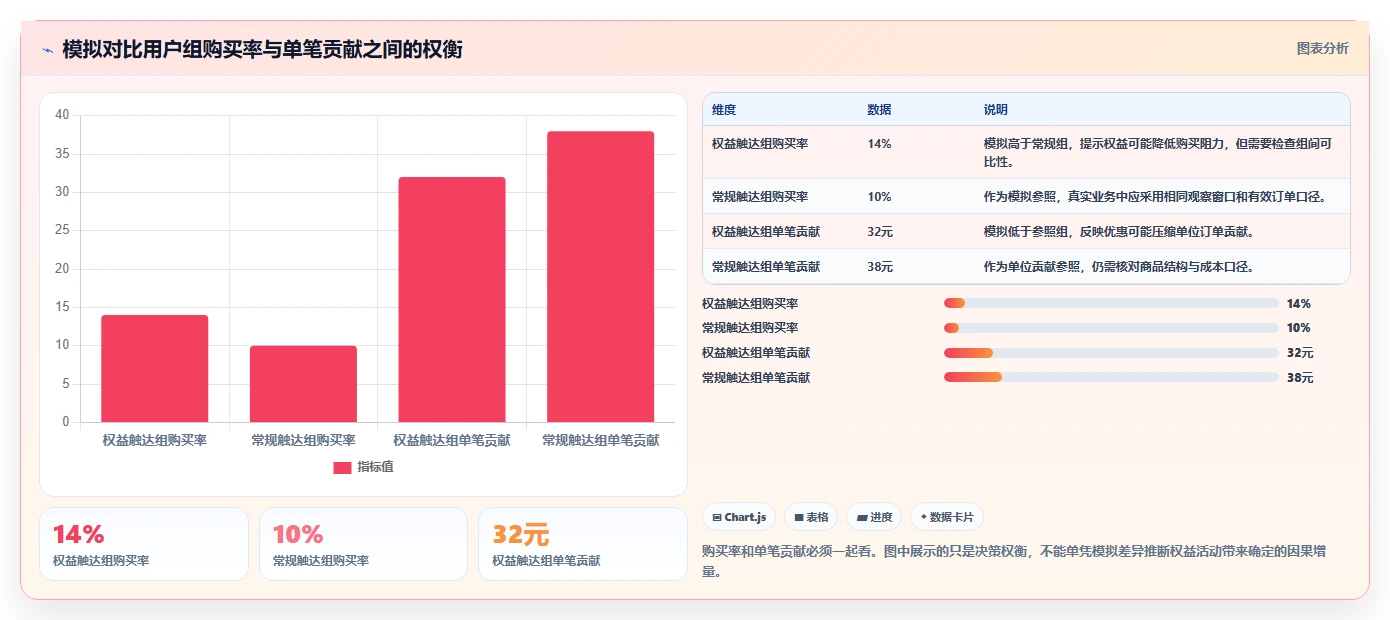
Task: Click the table icon in 表格 tag
Action: 799,518
